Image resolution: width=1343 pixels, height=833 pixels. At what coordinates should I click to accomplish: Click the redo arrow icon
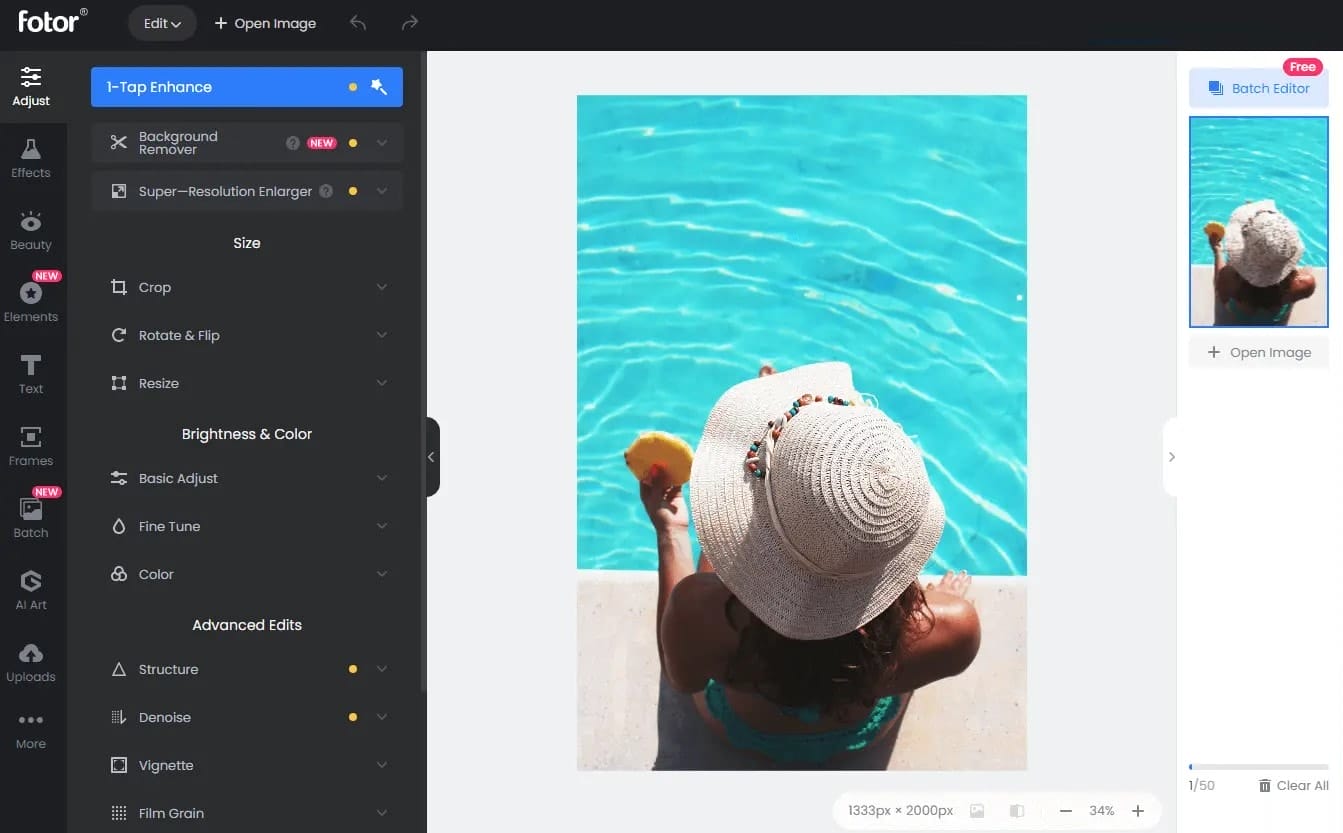coord(409,23)
